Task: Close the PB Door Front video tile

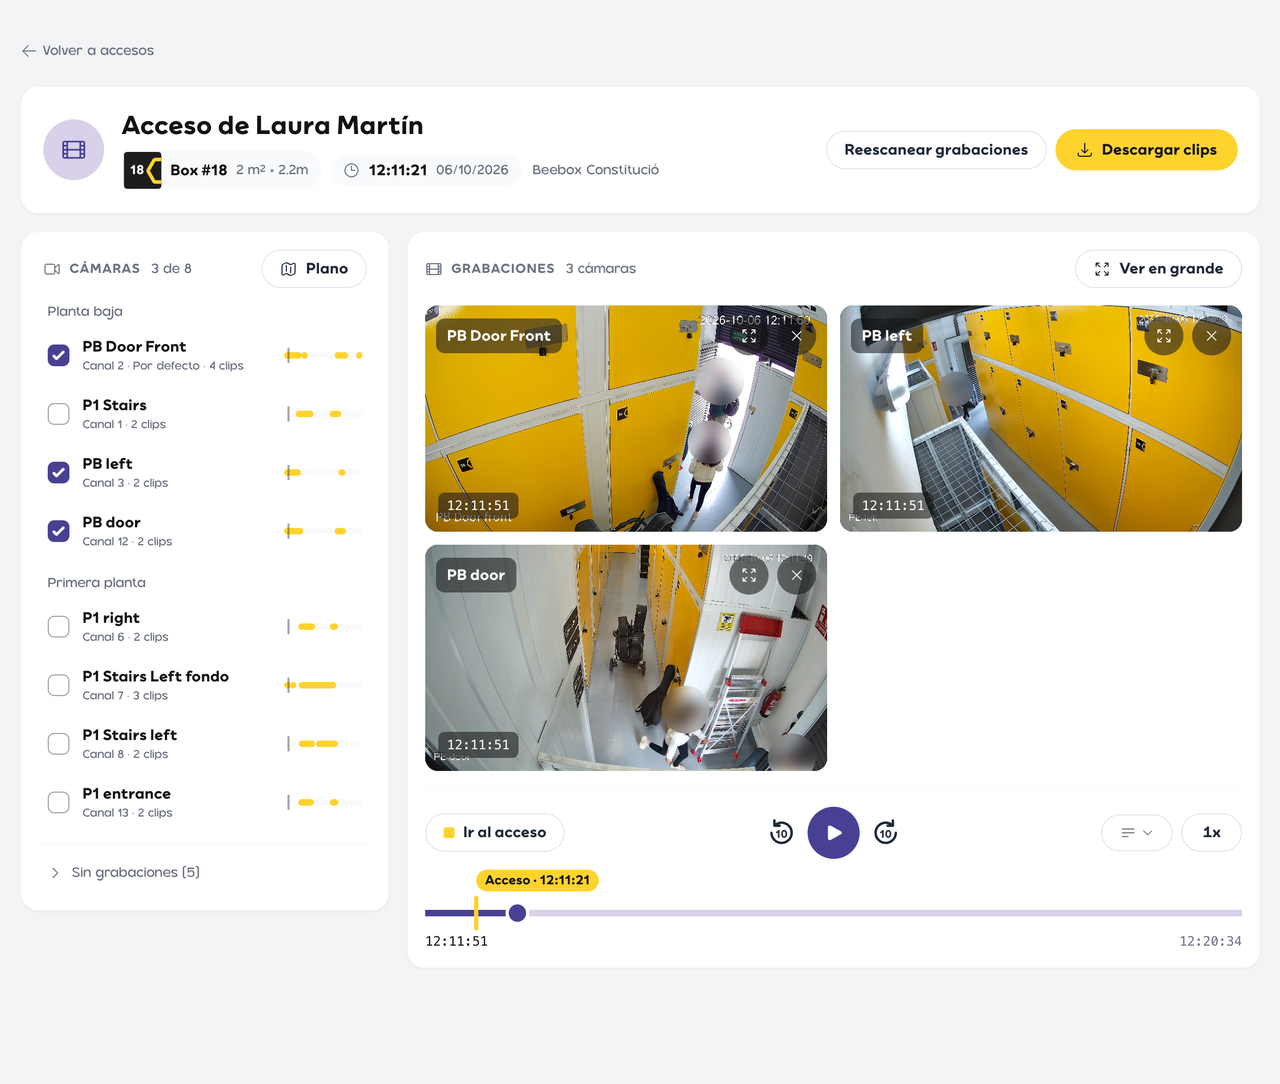Action: (796, 336)
